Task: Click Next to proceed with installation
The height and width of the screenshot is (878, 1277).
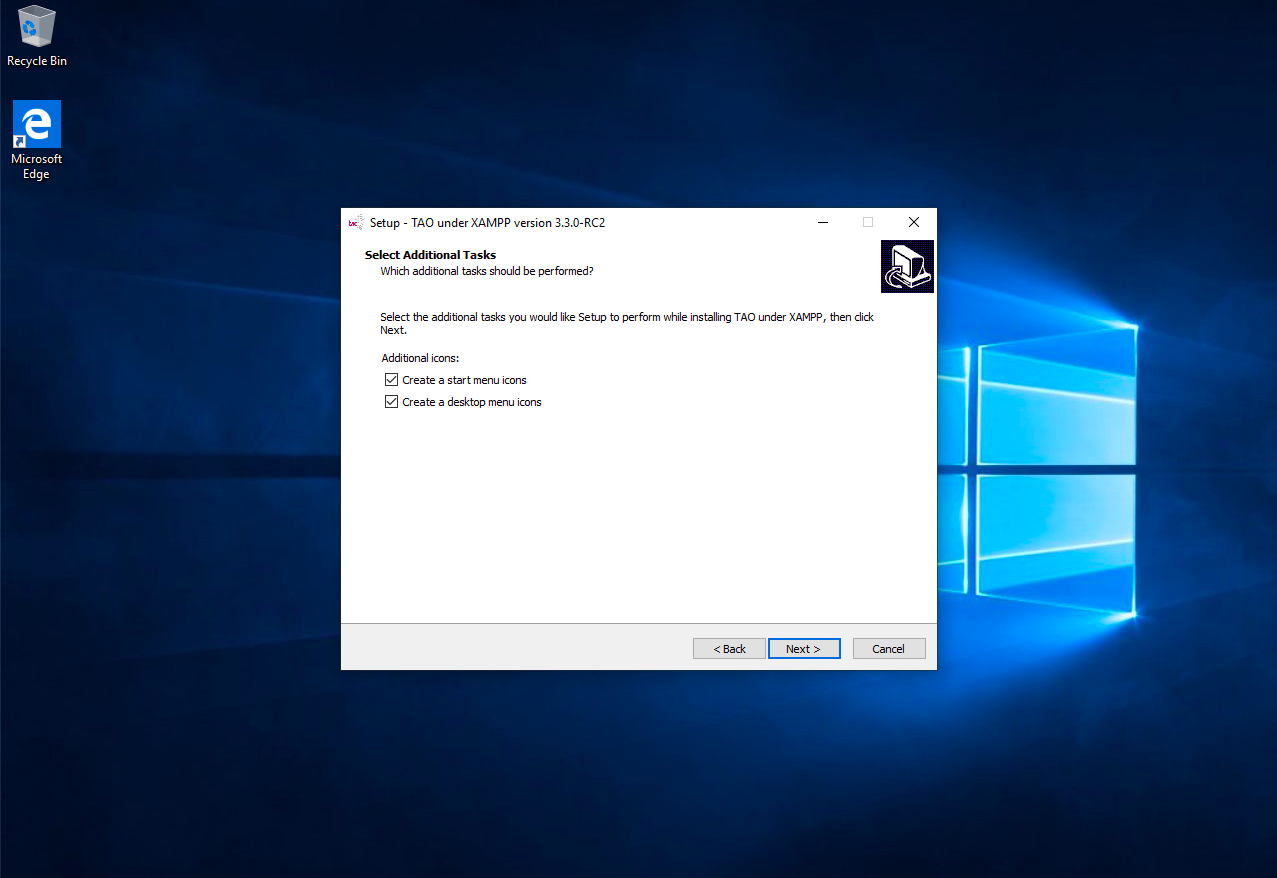Action: 804,648
